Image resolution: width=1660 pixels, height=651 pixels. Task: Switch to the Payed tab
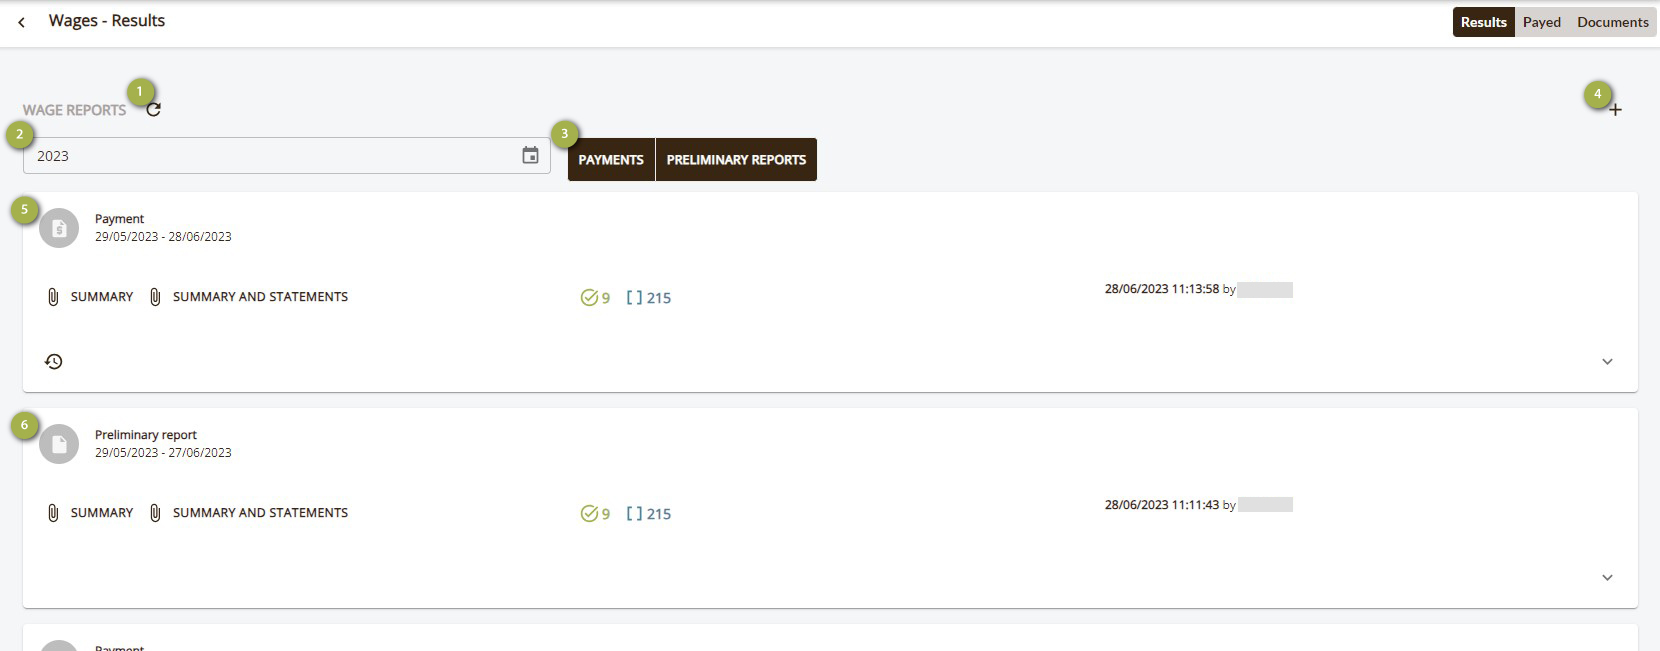[x=1541, y=22]
